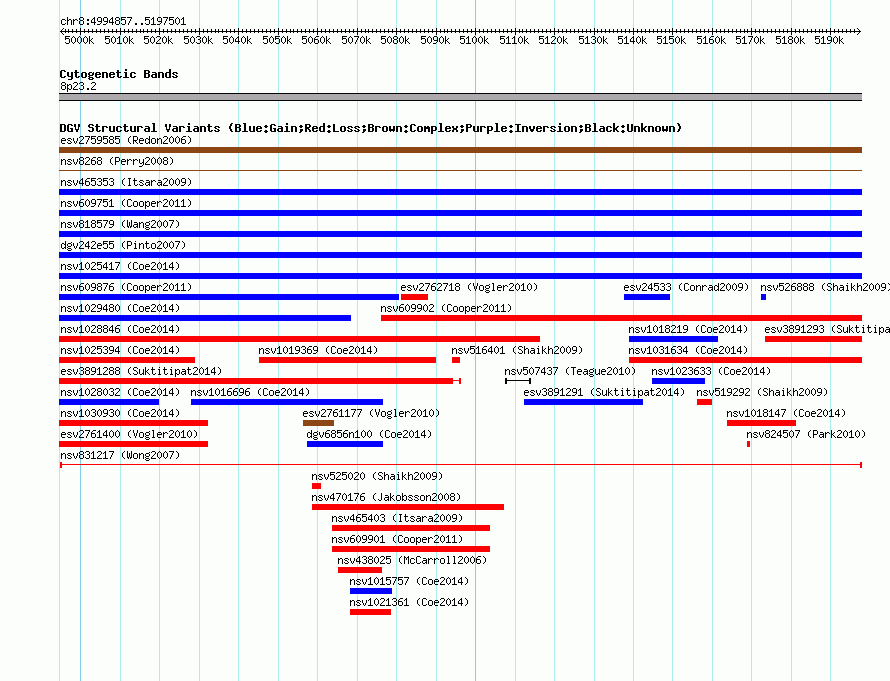Click the esv2759585 (Redon2006) brown bar
This screenshot has width=890, height=681.
point(460,150)
